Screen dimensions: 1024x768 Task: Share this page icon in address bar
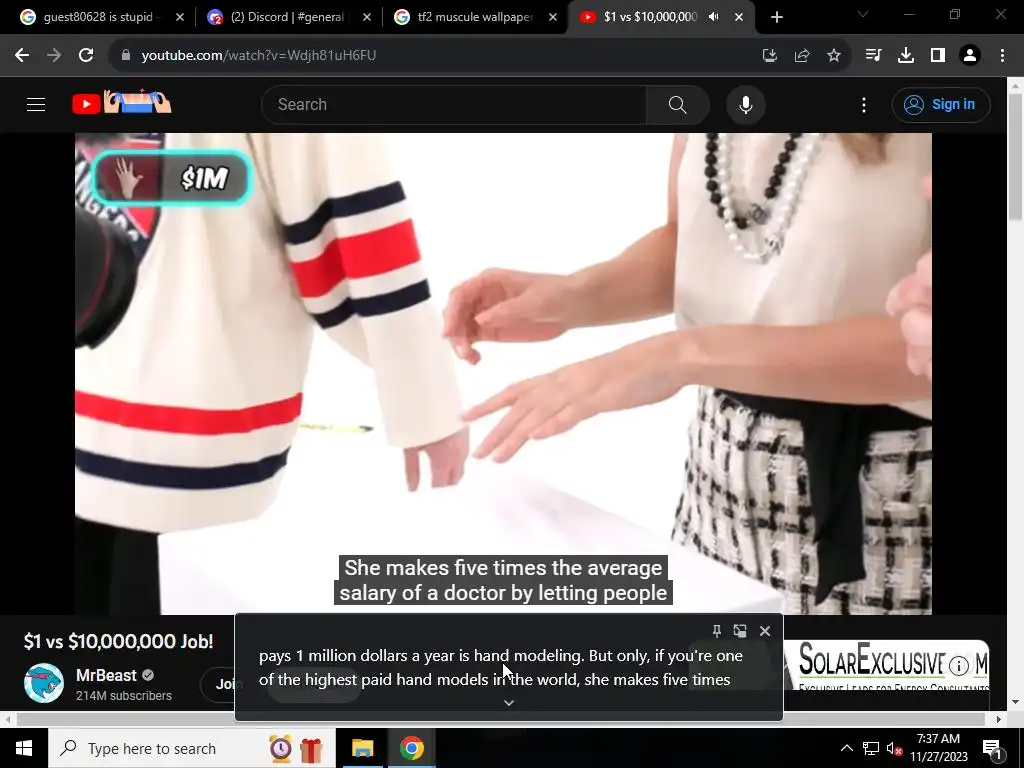click(802, 56)
